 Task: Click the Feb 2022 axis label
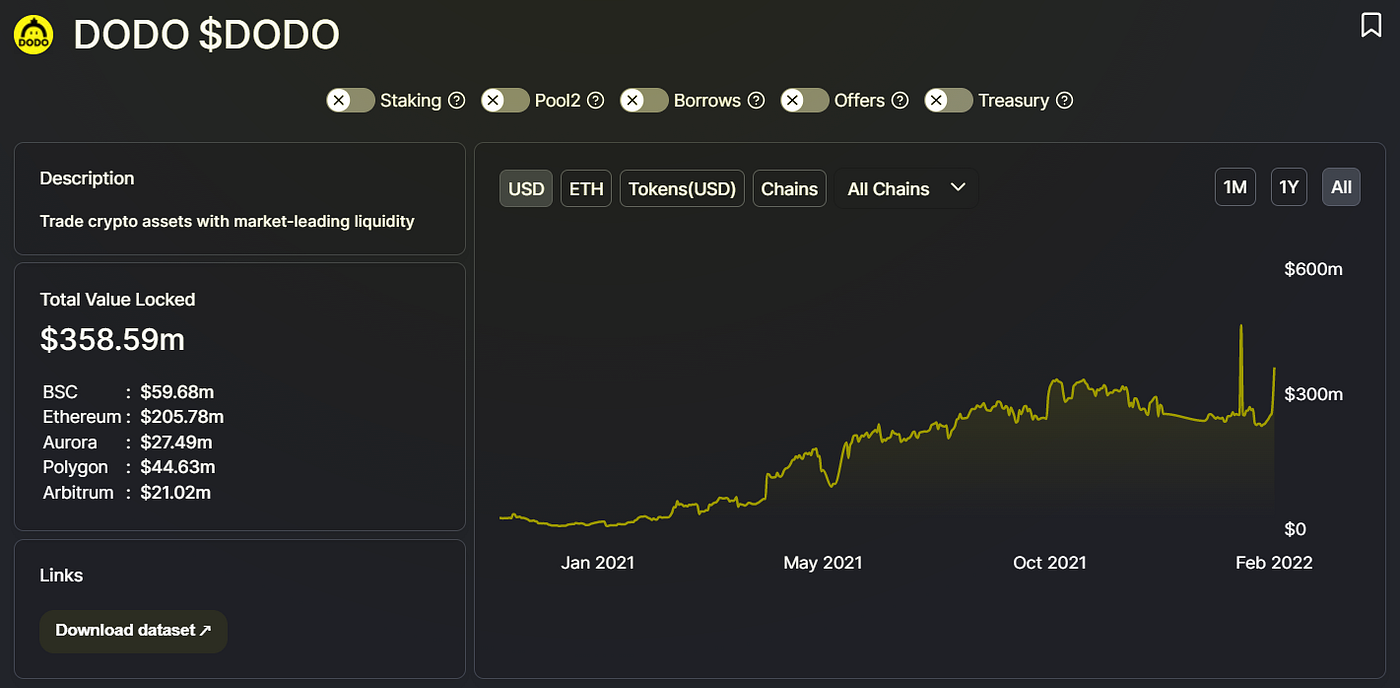click(1274, 563)
